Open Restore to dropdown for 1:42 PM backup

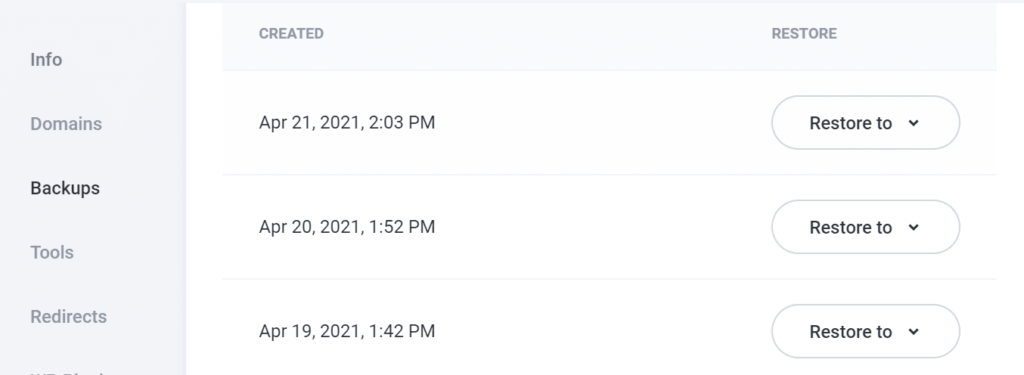[x=865, y=331]
